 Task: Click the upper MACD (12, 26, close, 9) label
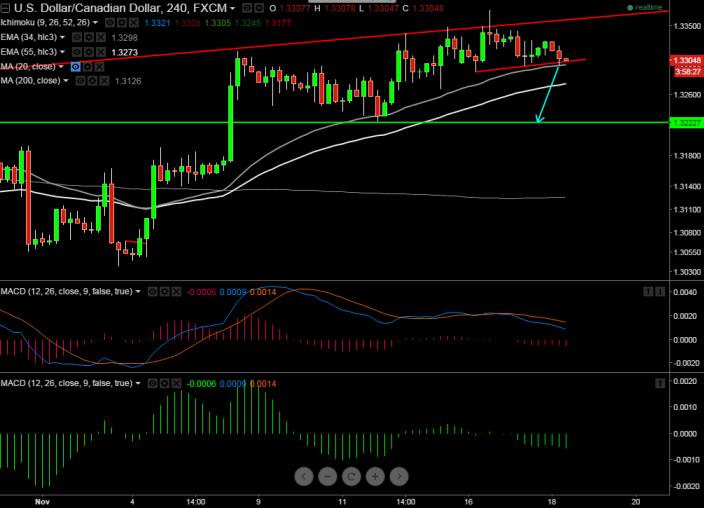pos(67,292)
